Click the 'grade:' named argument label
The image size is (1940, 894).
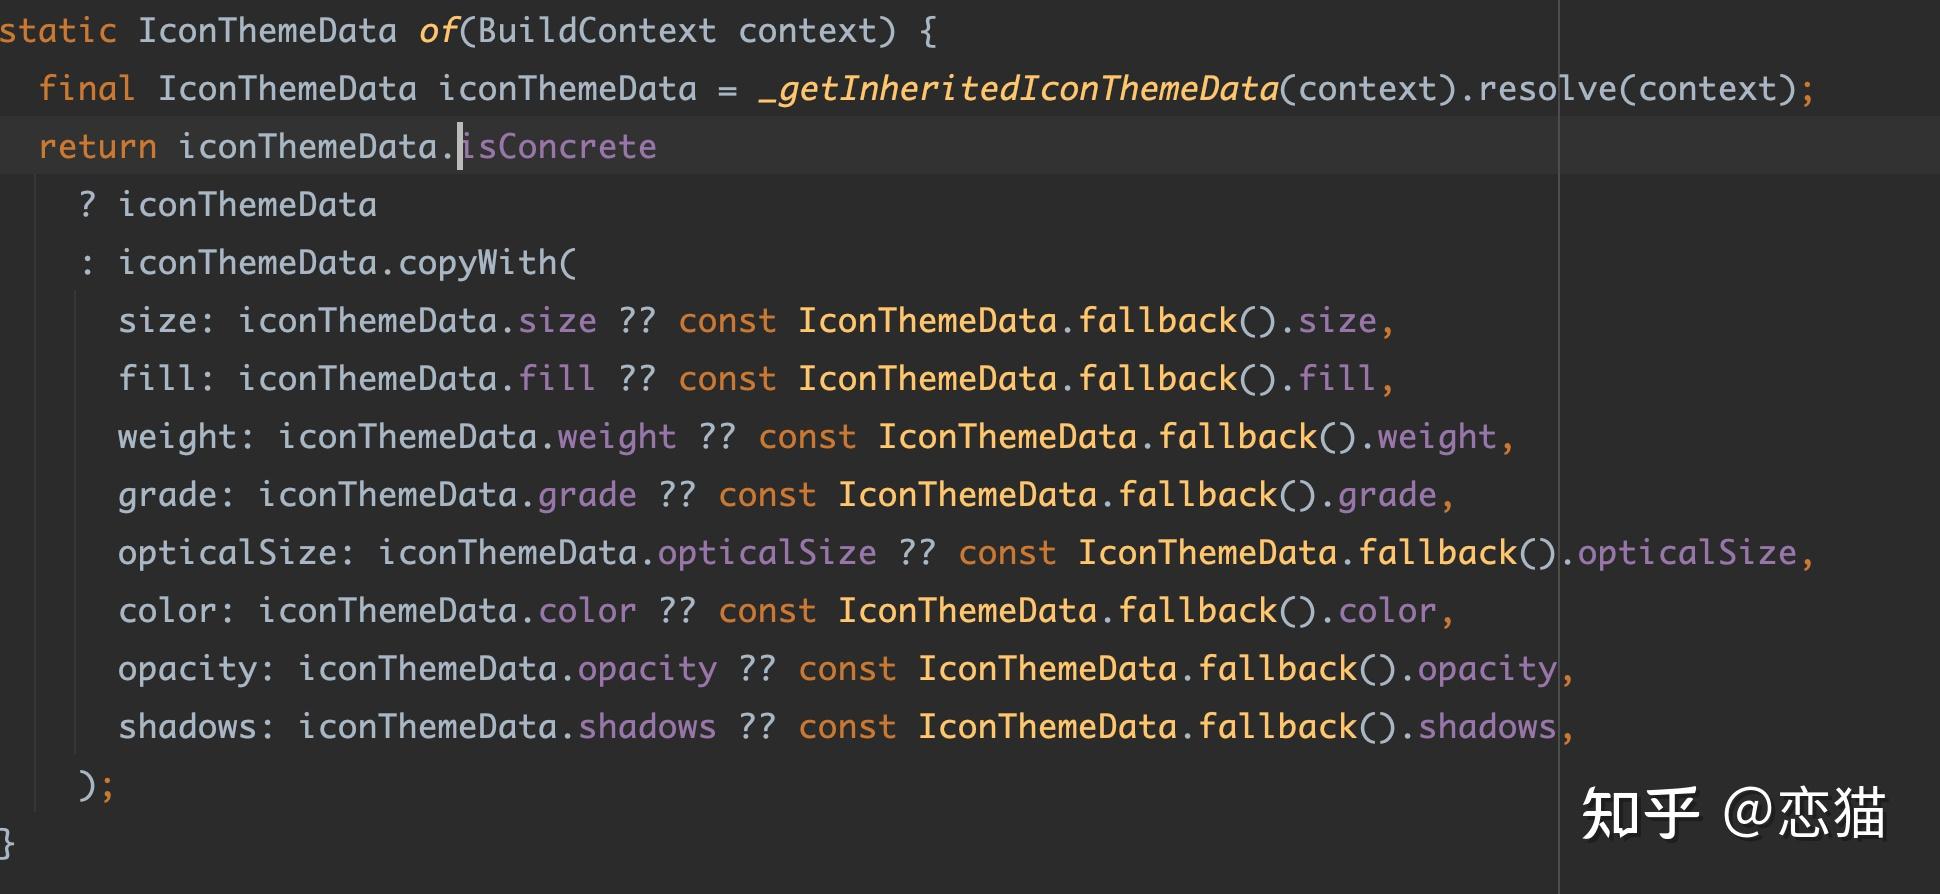[175, 495]
